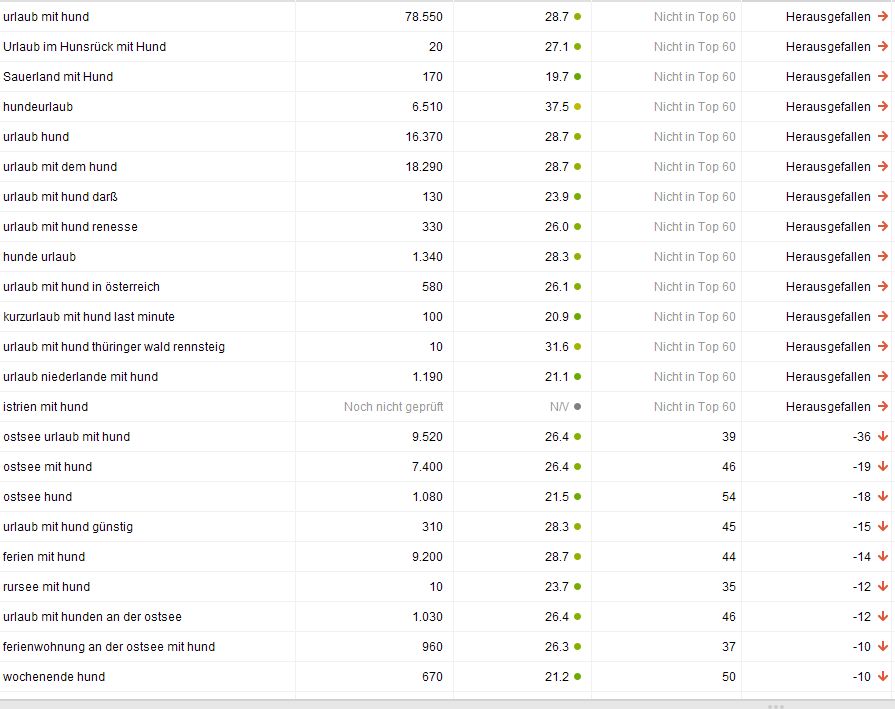Click the gray dot for 'istrien mit hund'
The height and width of the screenshot is (709, 895).
[x=578, y=406]
